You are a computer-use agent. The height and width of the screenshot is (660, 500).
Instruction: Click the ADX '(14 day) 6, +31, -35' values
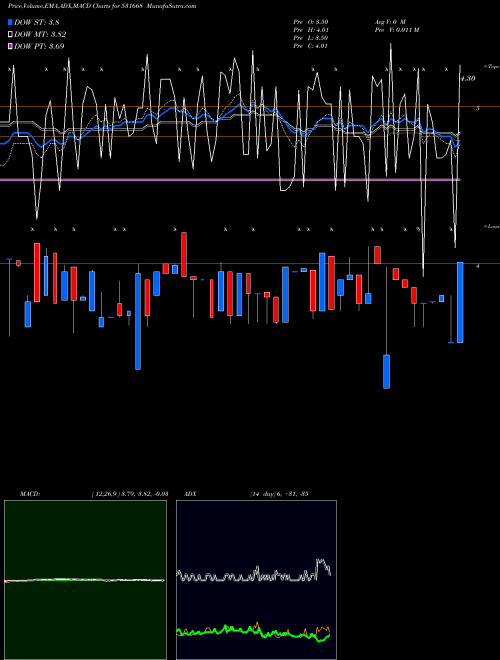coord(279,493)
